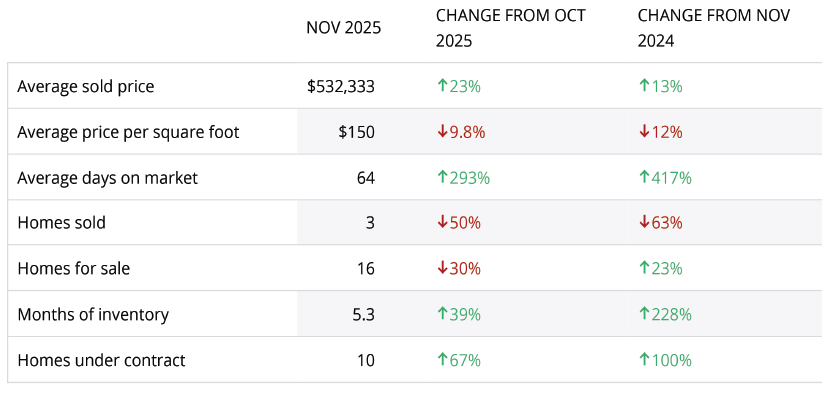Image resolution: width=822 pixels, height=400 pixels.
Task: Click the NOV 2025 column header
Action: pyautogui.click(x=343, y=28)
